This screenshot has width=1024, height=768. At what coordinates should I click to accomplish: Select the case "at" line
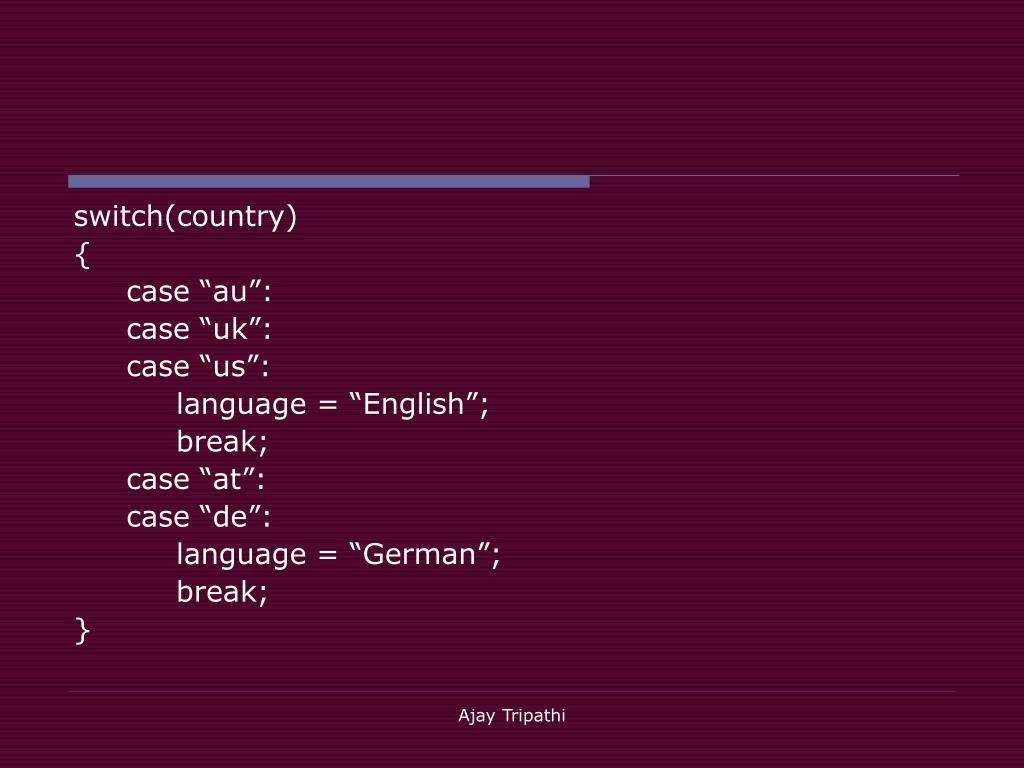point(196,480)
